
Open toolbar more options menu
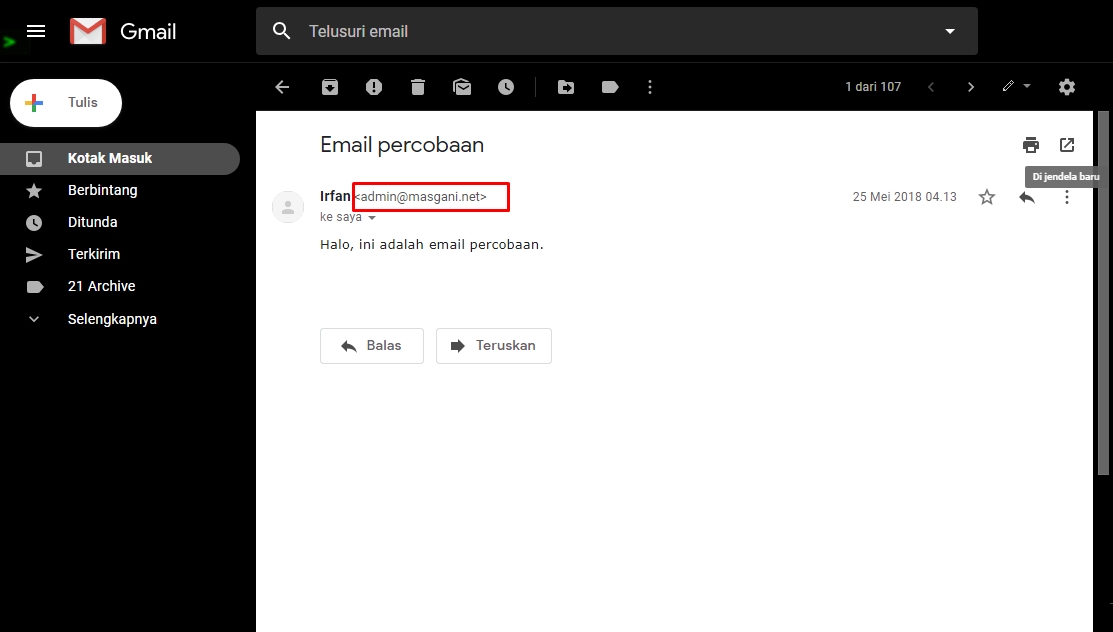click(649, 87)
